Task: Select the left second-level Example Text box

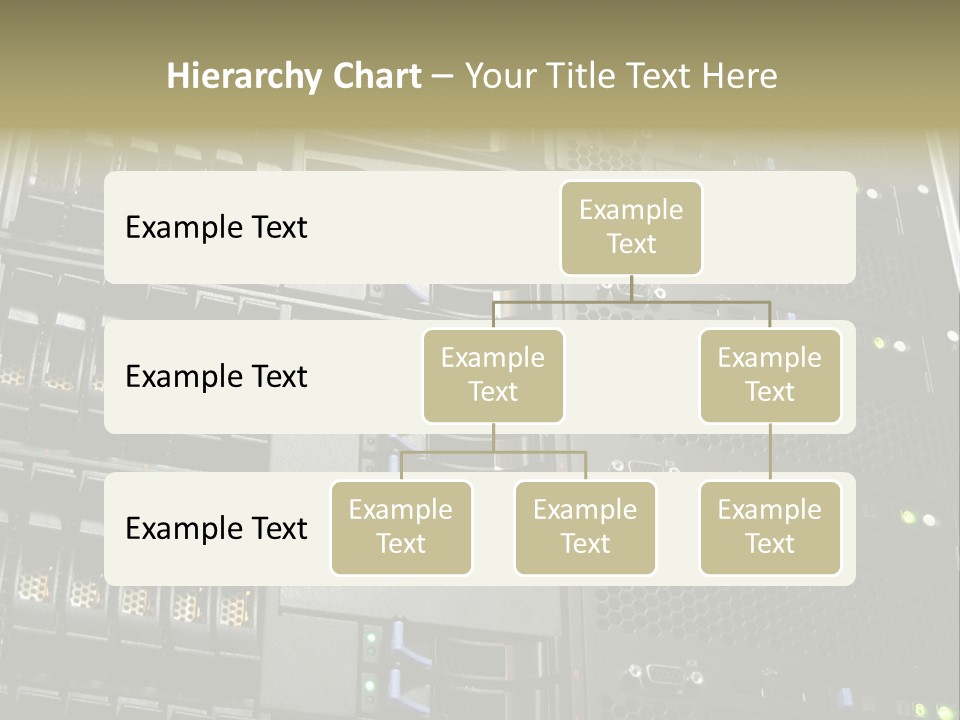Action: 493,375
